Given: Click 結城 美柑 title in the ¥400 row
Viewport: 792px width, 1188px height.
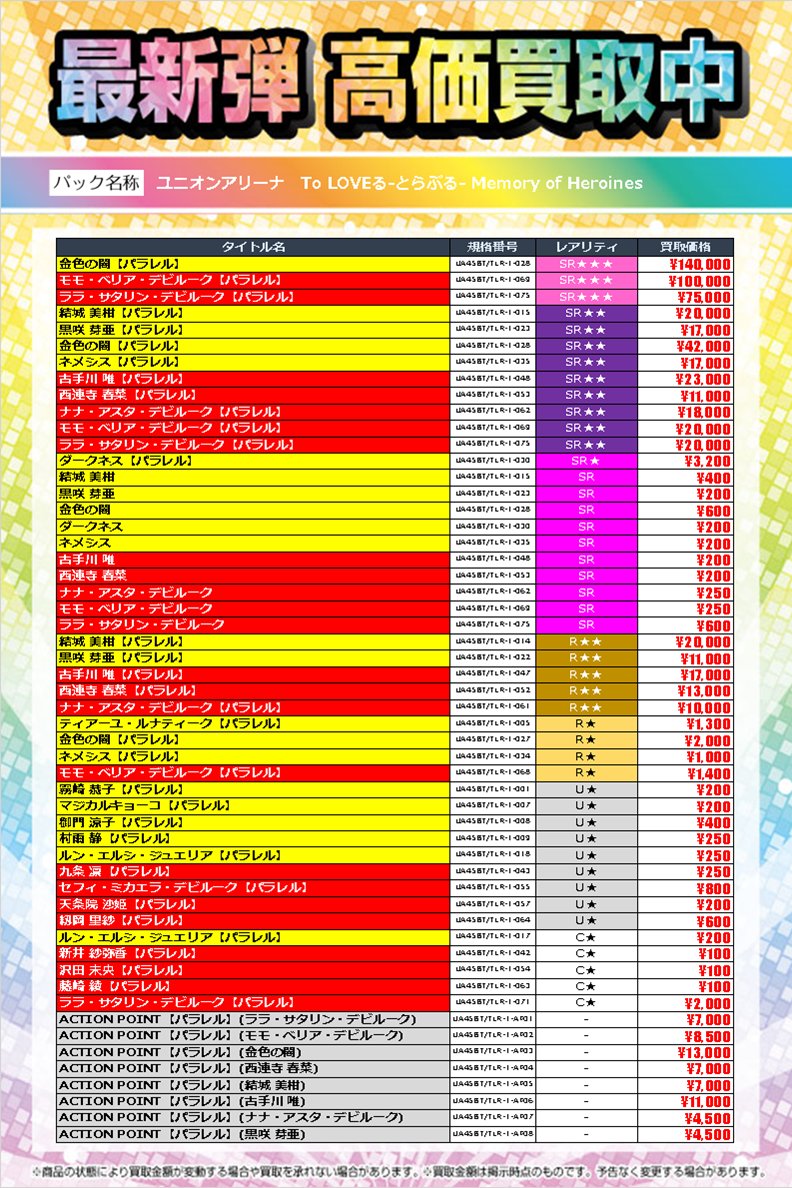Looking at the screenshot, I should tap(253, 477).
